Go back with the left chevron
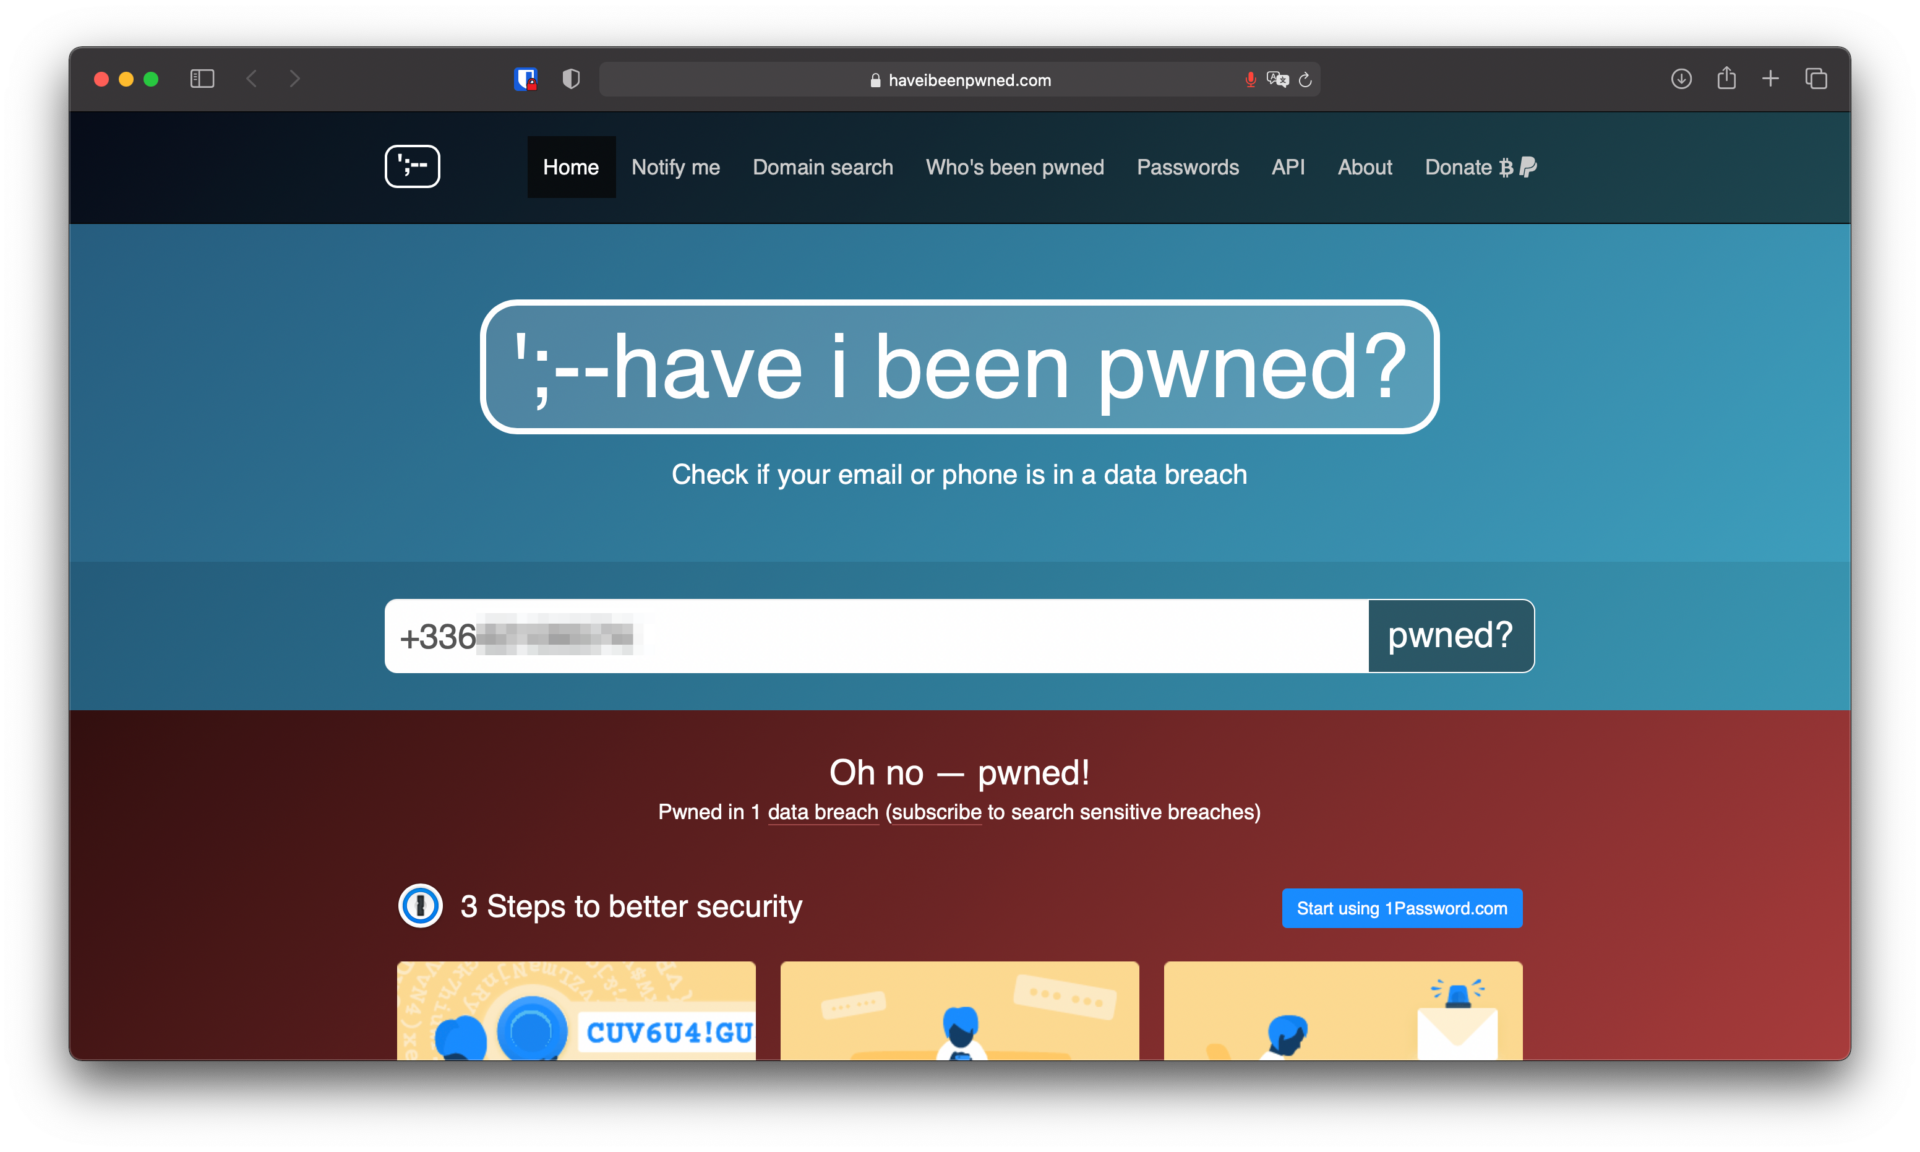The height and width of the screenshot is (1152, 1920). 252,79
